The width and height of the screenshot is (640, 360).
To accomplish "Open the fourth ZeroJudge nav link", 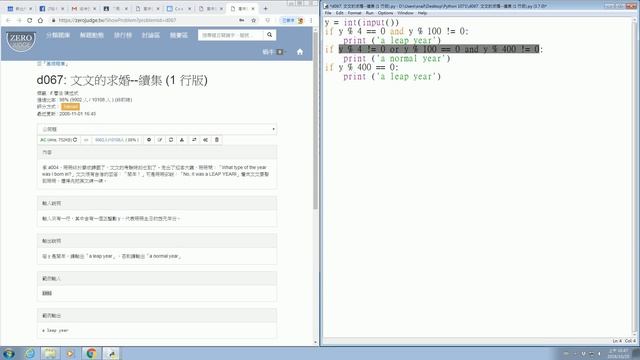I will (151, 35).
